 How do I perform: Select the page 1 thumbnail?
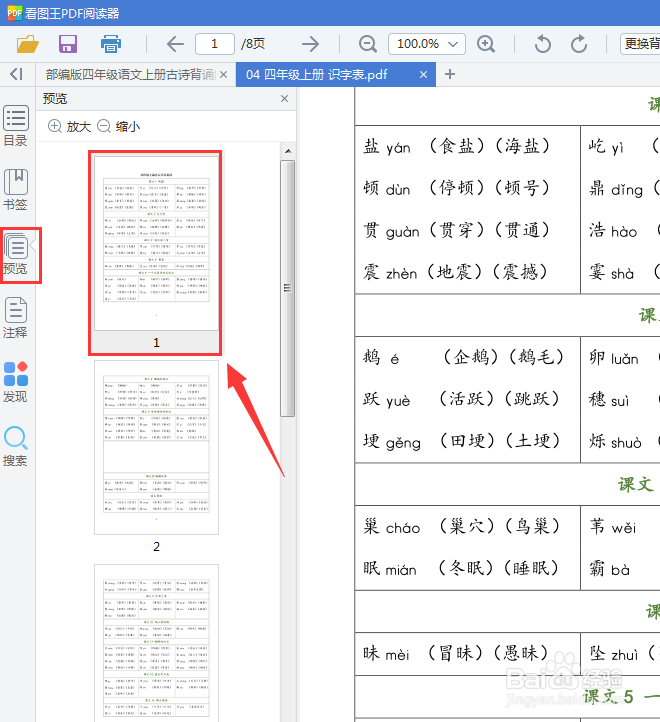pos(156,243)
